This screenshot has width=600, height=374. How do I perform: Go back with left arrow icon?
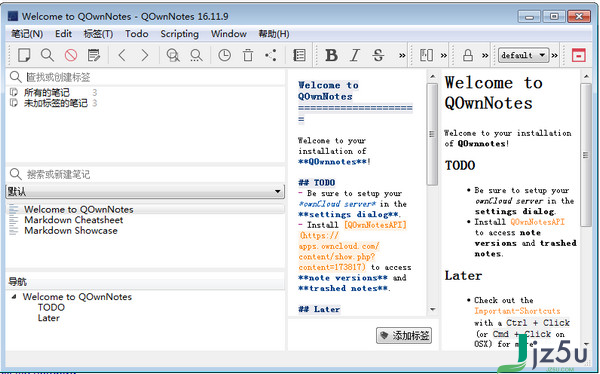[x=122, y=56]
